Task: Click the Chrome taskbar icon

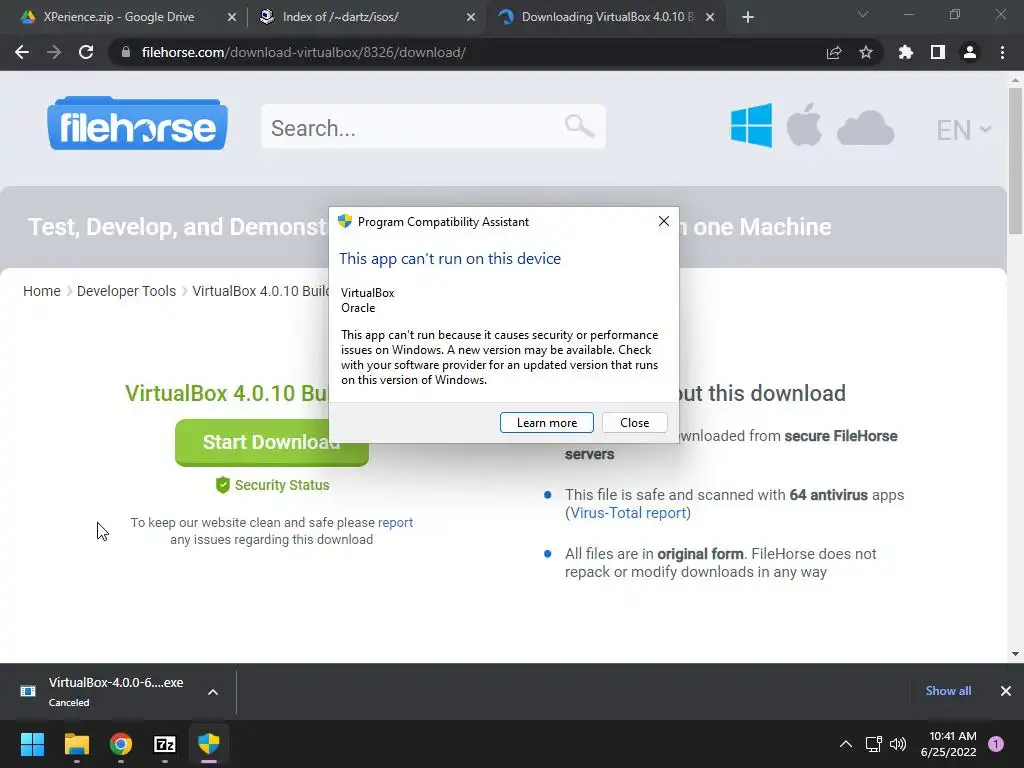Action: (121, 744)
